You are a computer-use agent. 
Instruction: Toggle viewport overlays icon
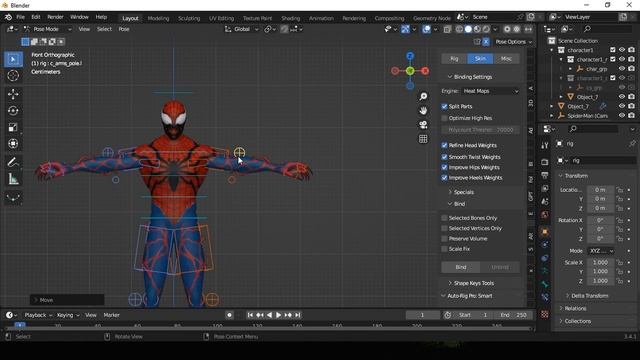point(426,29)
